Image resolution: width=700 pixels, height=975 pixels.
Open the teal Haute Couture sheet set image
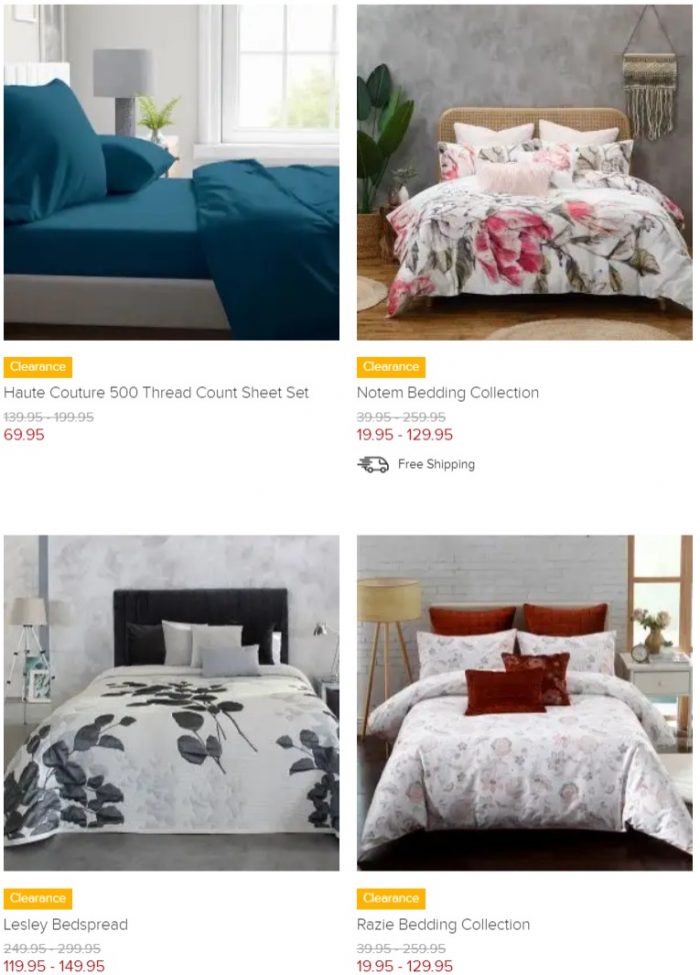click(x=172, y=172)
